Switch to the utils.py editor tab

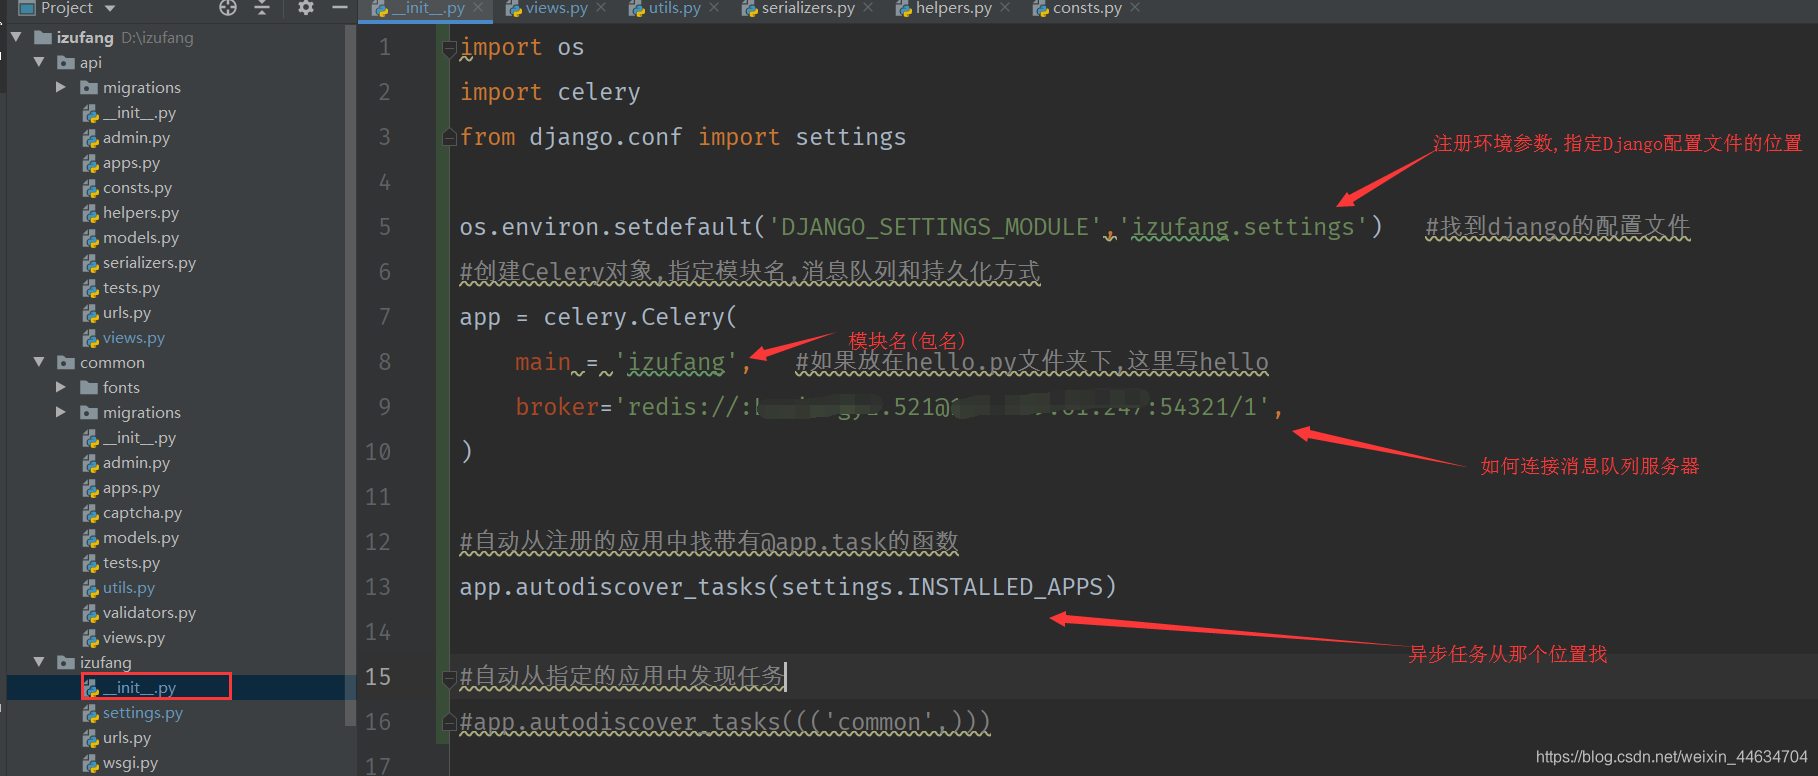674,8
